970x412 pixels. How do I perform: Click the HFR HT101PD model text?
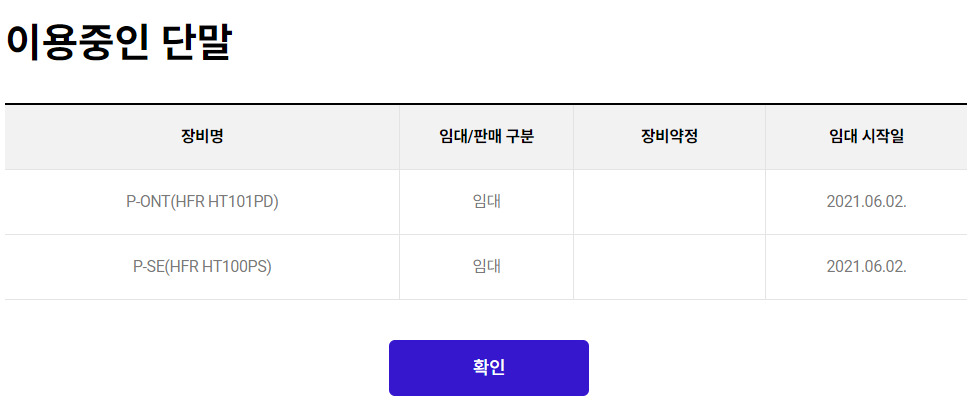tap(225, 202)
